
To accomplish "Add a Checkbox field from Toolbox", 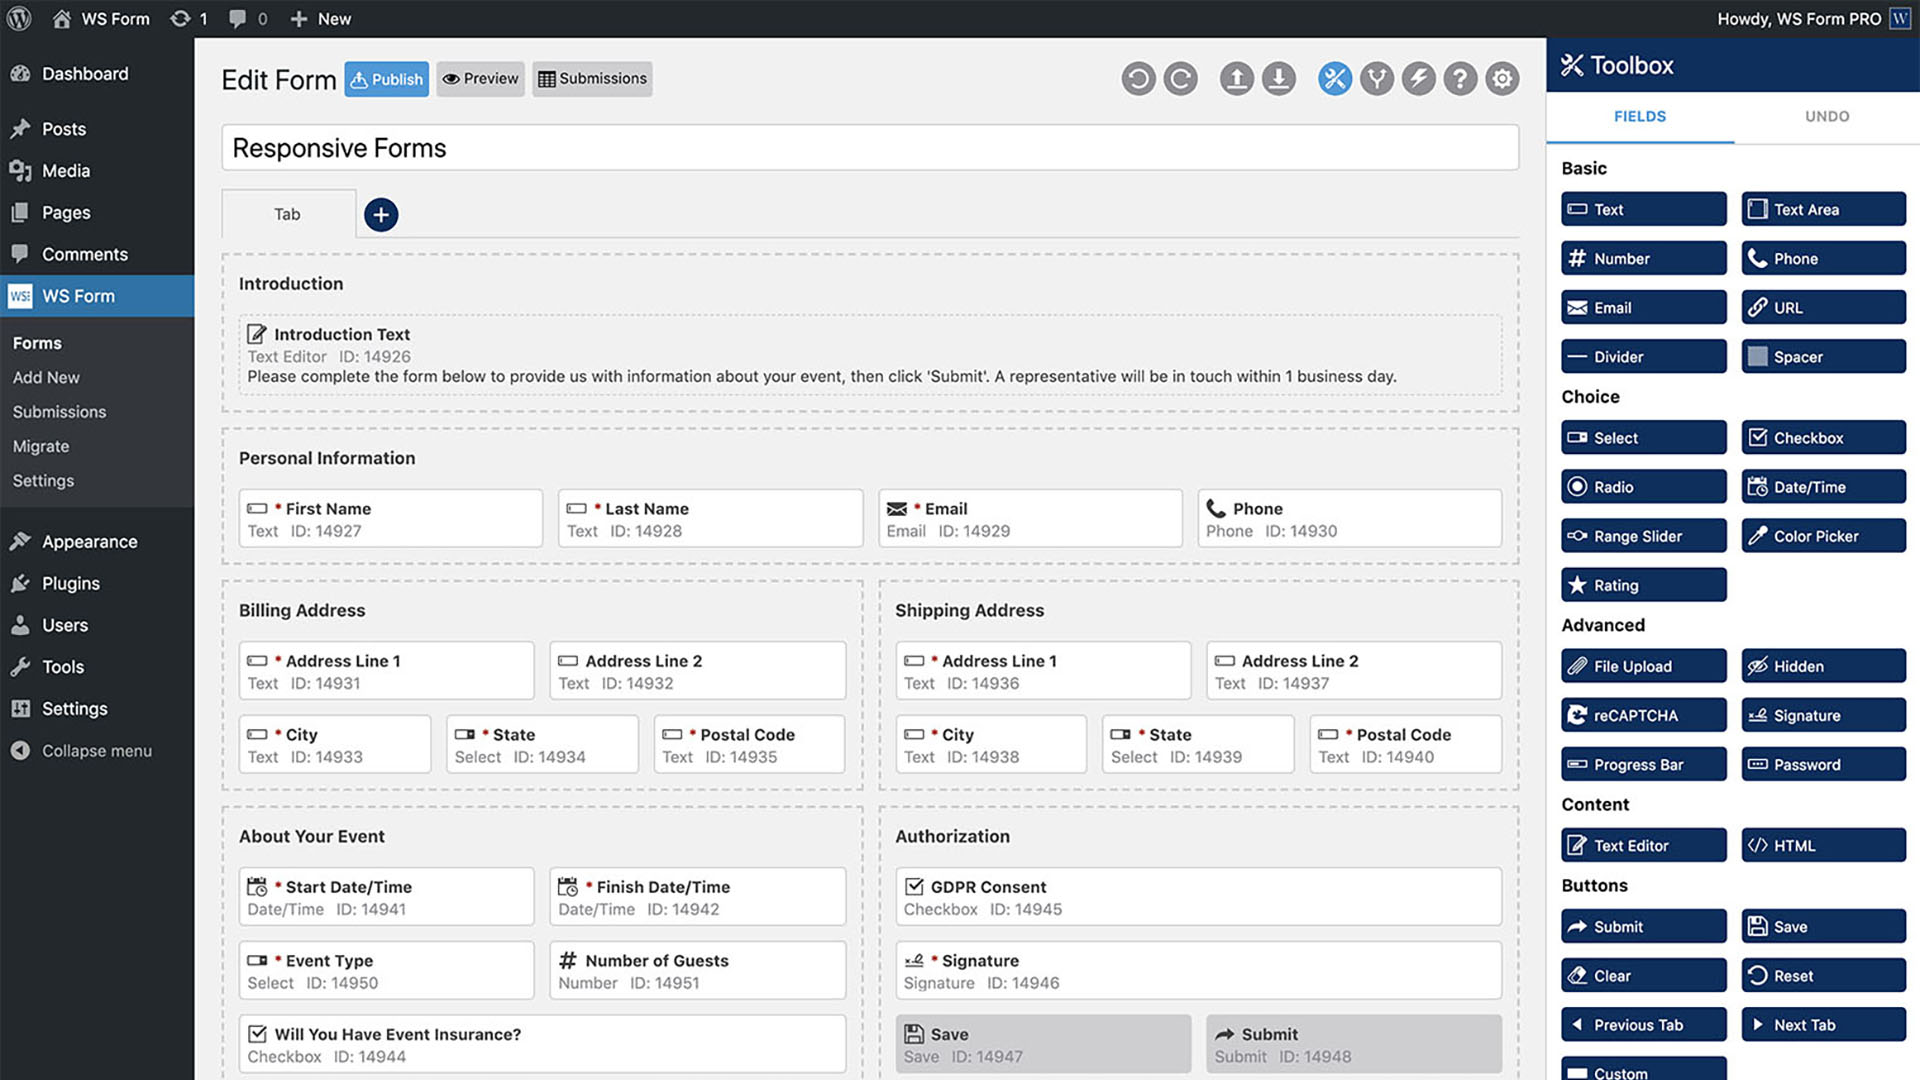I will (x=1823, y=438).
